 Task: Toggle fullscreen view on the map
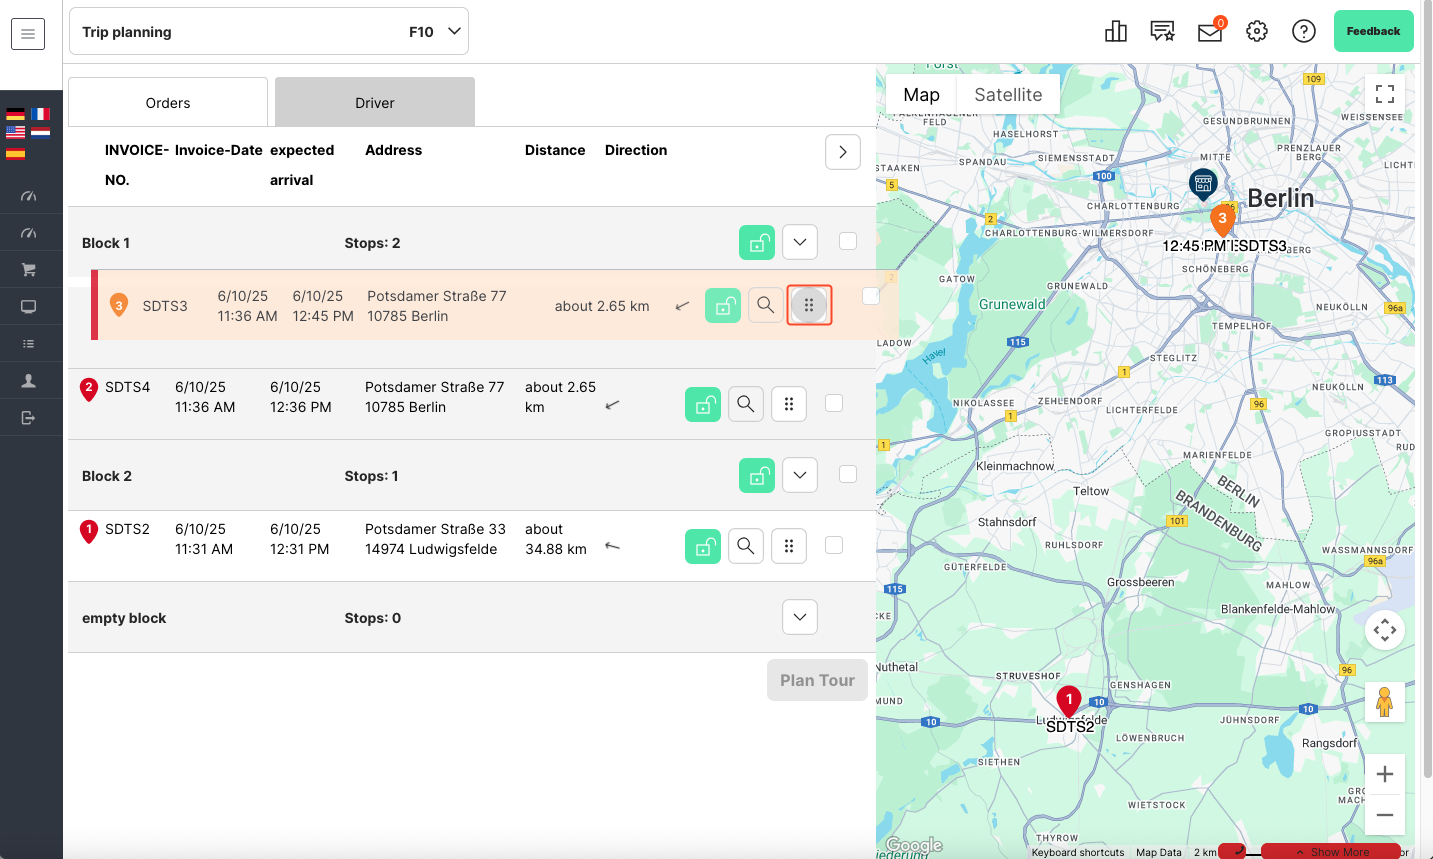1385,94
